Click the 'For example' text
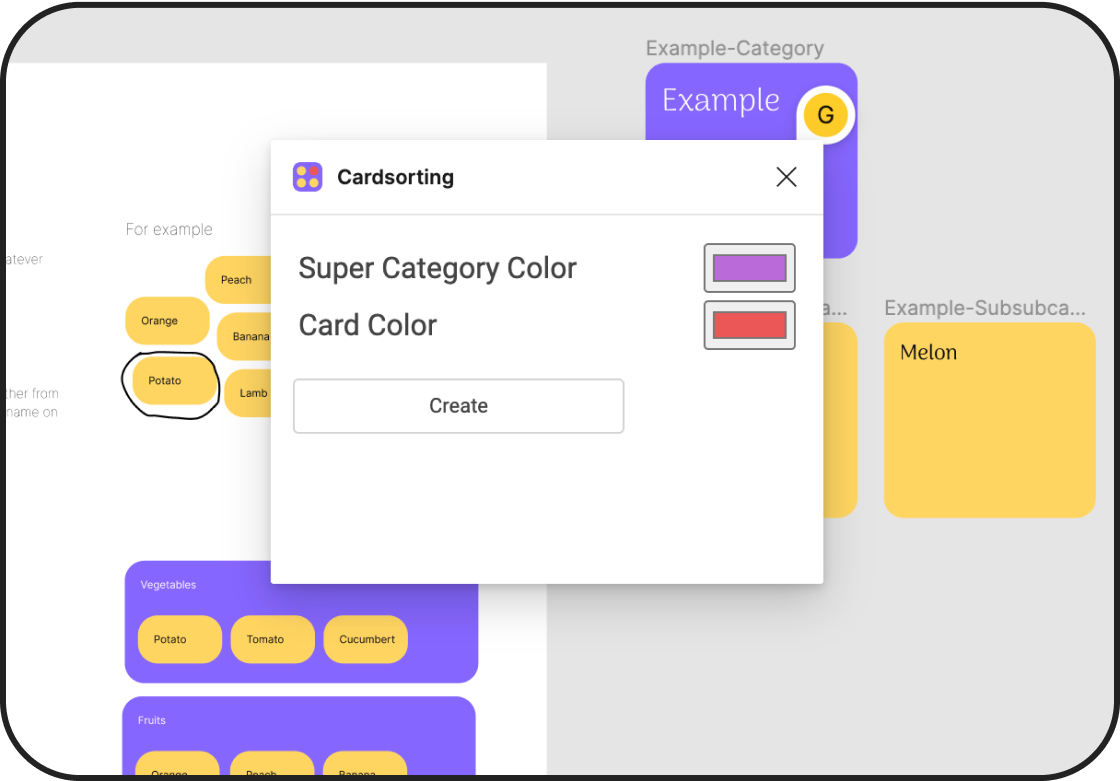 (169, 229)
